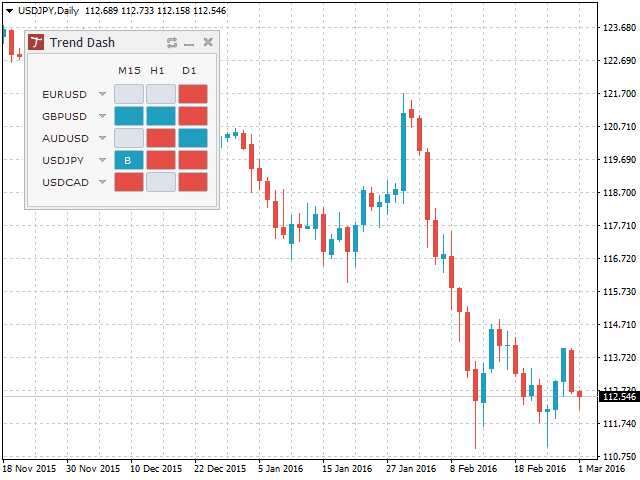This screenshot has width=640, height=480.
Task: Click the 15 Jan 2016 date label
Action: 347,469
